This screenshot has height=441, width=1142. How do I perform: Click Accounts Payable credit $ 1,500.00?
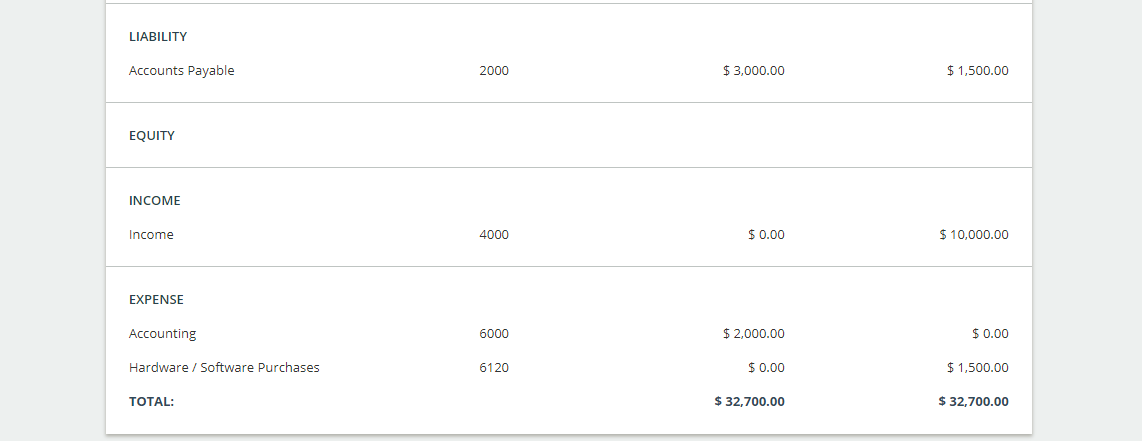coord(977,71)
